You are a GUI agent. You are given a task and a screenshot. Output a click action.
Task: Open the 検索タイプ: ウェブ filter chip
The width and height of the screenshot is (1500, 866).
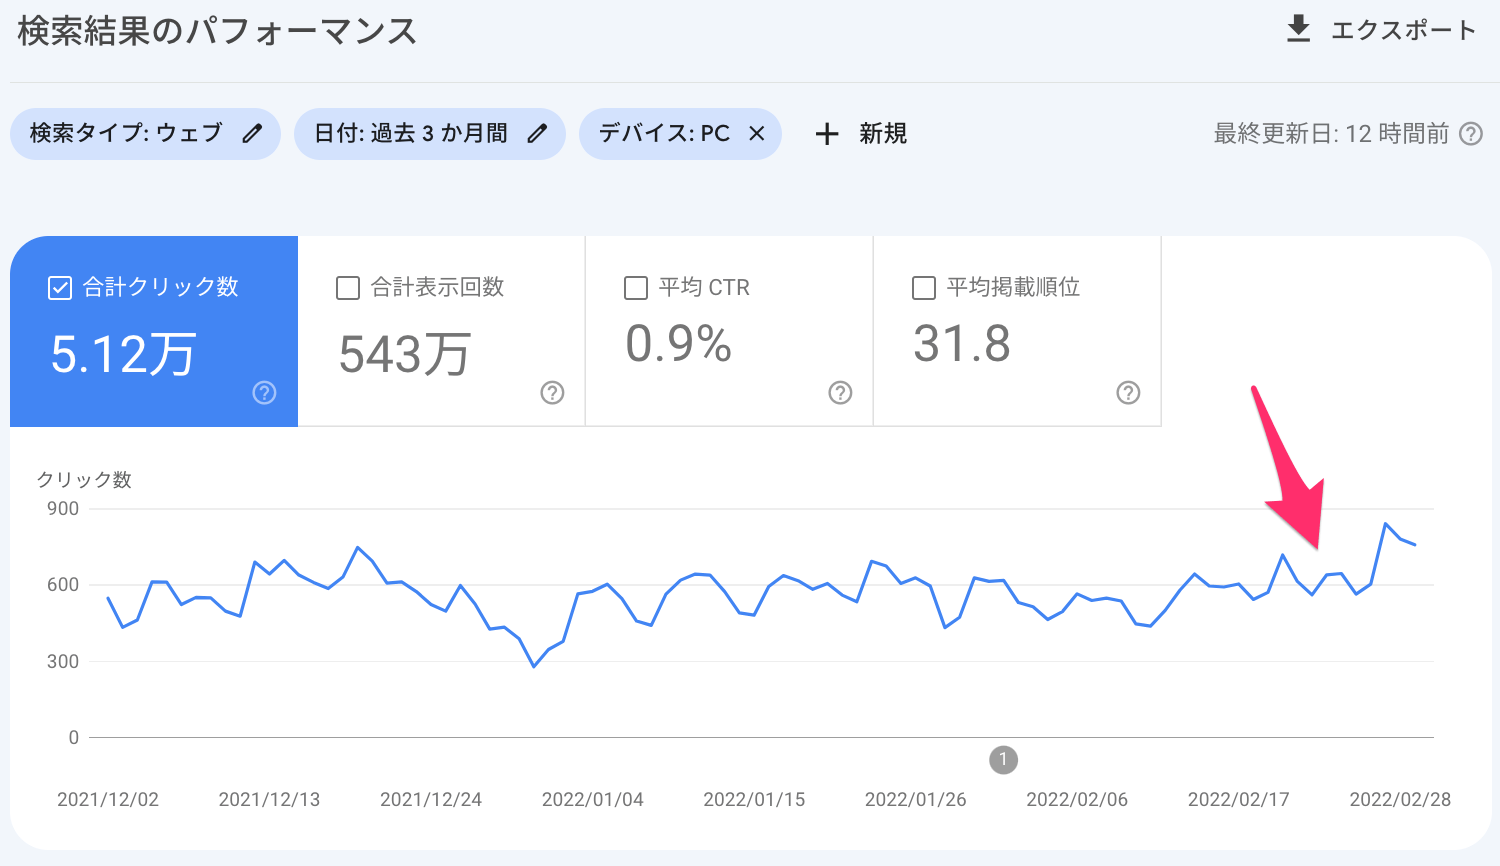tap(145, 134)
